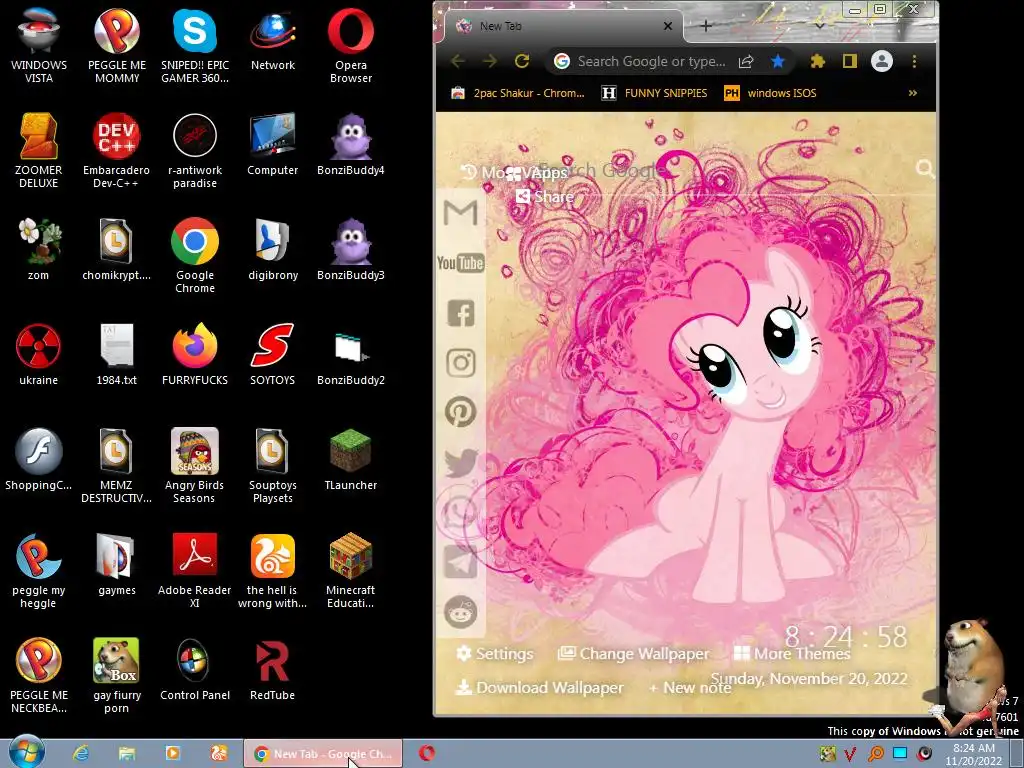Select the Control Panel desktop icon

pos(195,669)
